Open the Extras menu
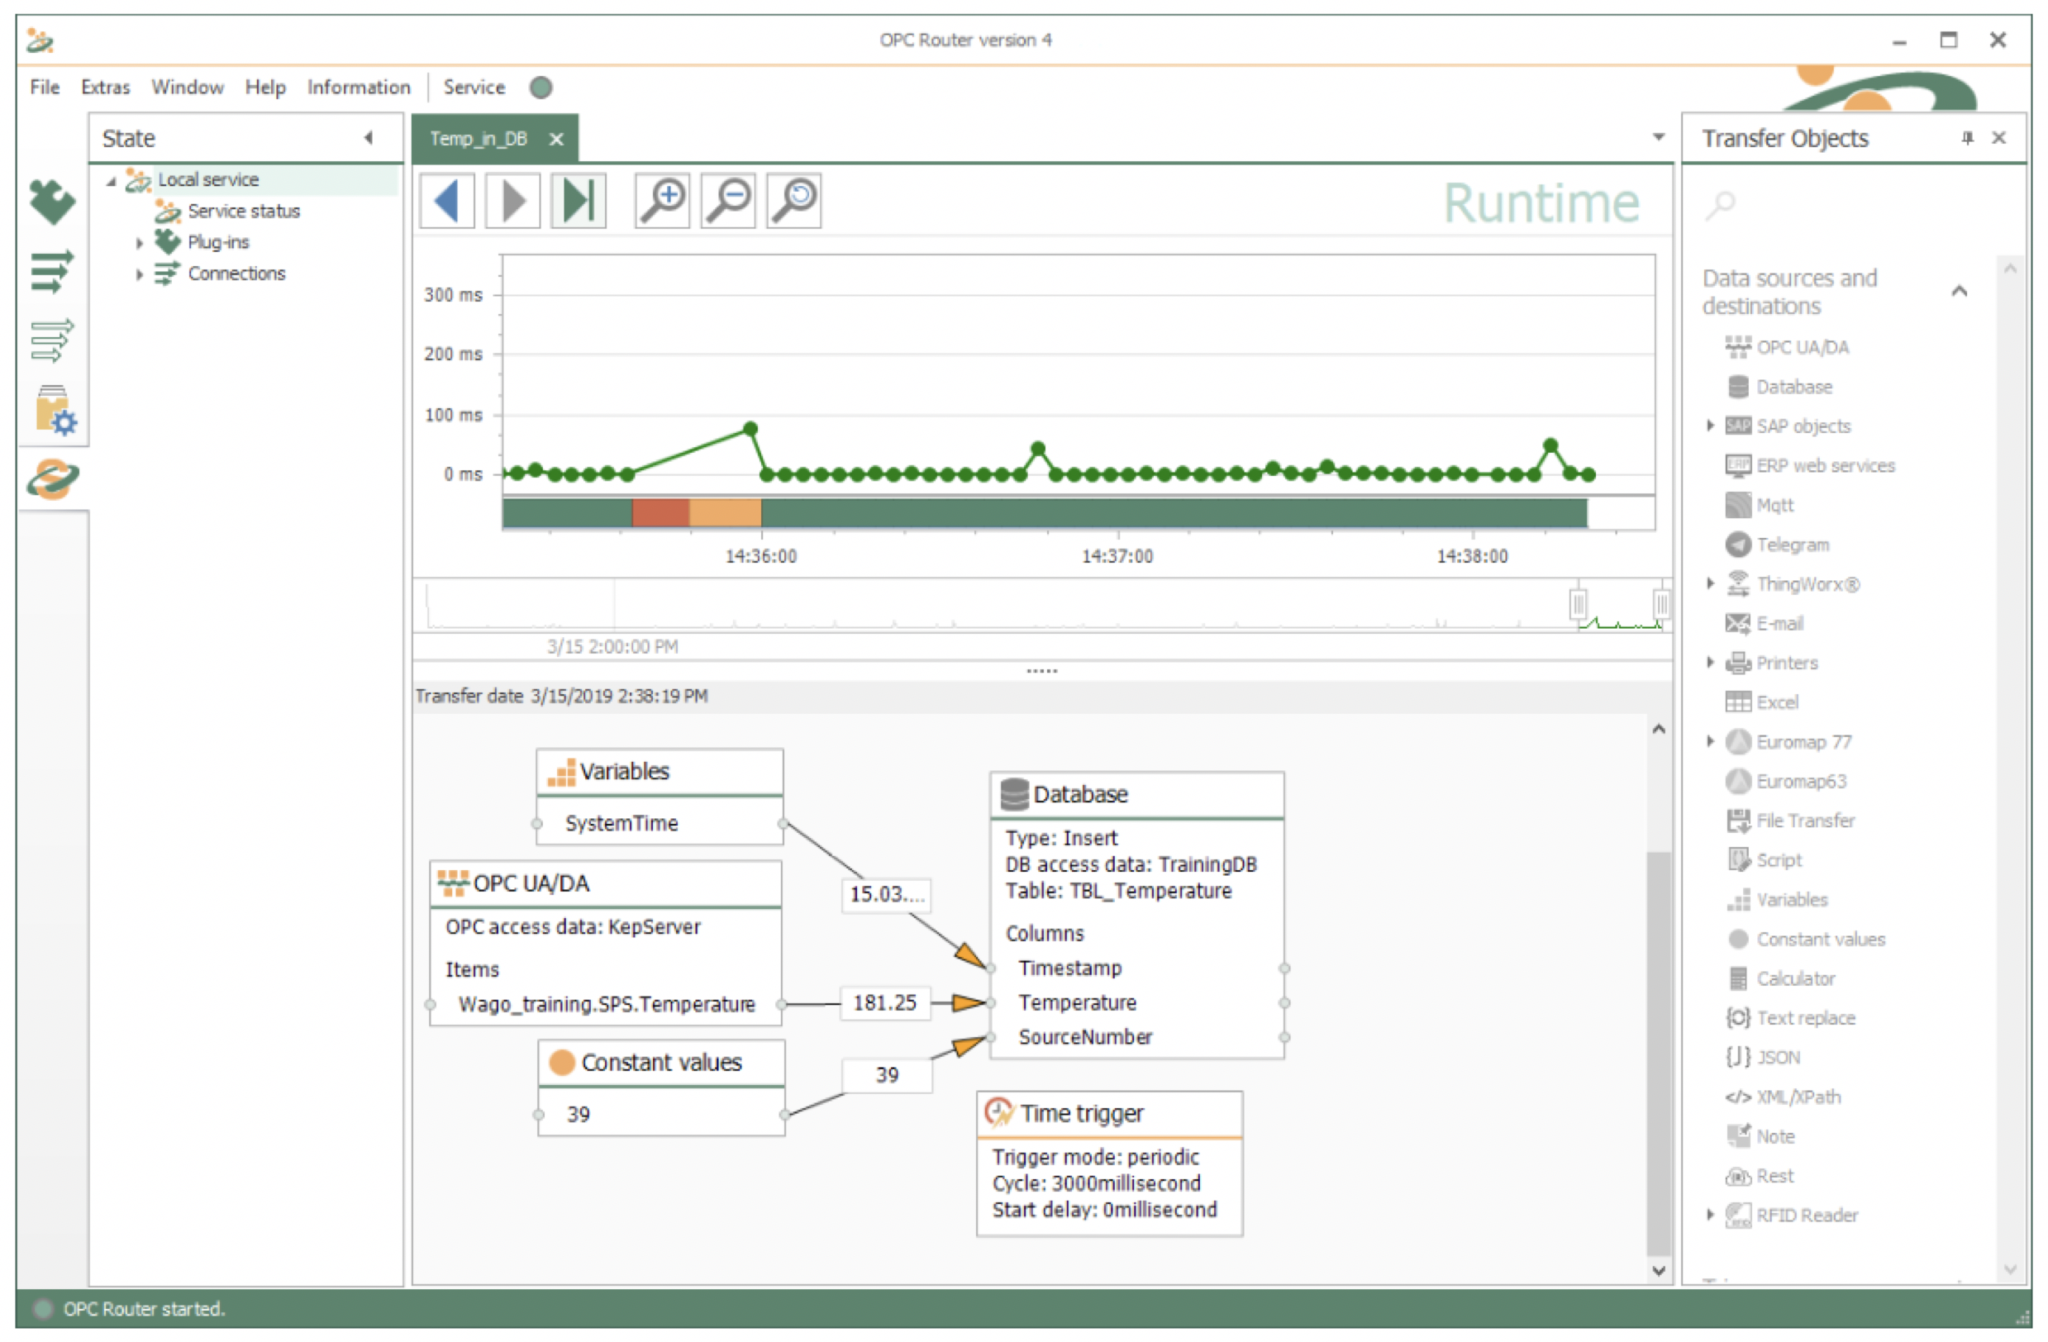Image resolution: width=2048 pixels, height=1342 pixels. click(x=105, y=88)
